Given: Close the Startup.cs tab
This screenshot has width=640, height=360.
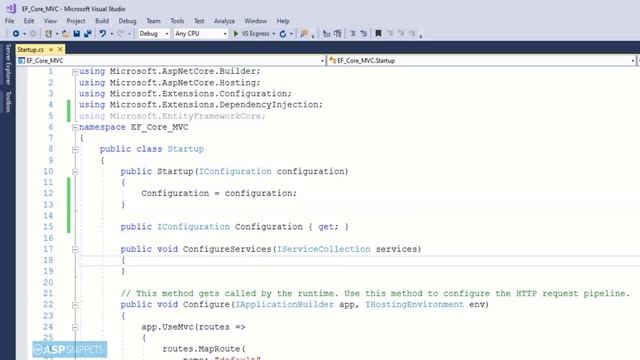Looking at the screenshot, I should click(60, 49).
